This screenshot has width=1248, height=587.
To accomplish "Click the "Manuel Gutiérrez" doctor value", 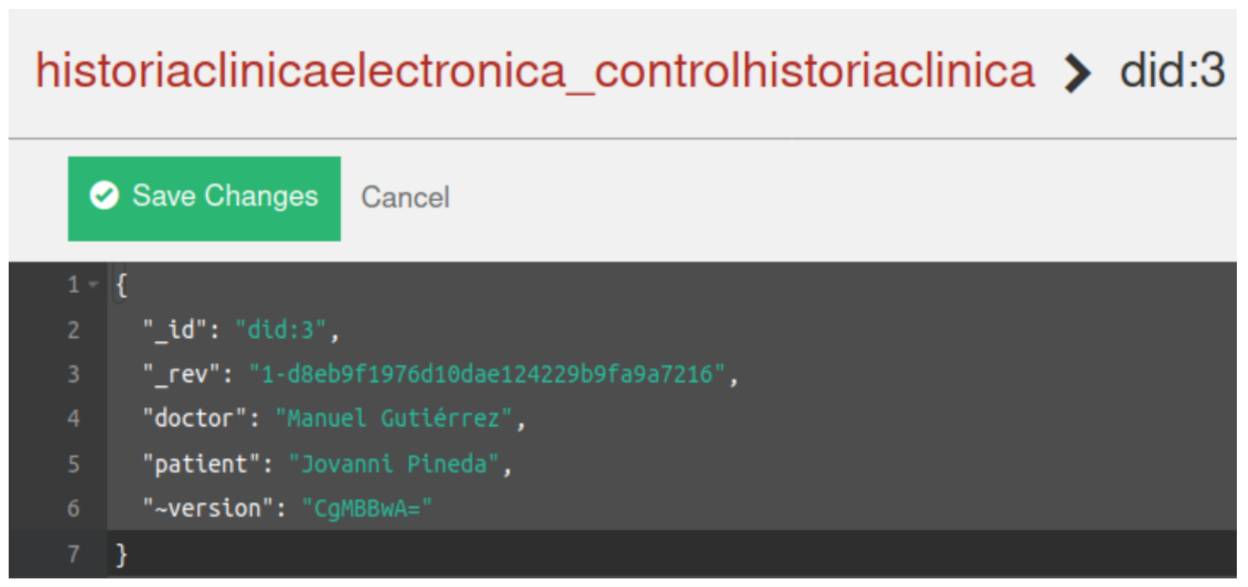I will point(393,418).
